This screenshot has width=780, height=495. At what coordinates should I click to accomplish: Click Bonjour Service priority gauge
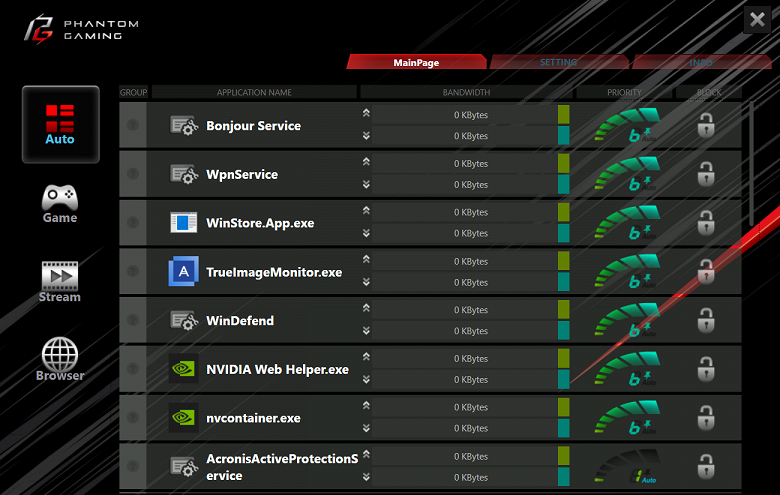(x=627, y=124)
